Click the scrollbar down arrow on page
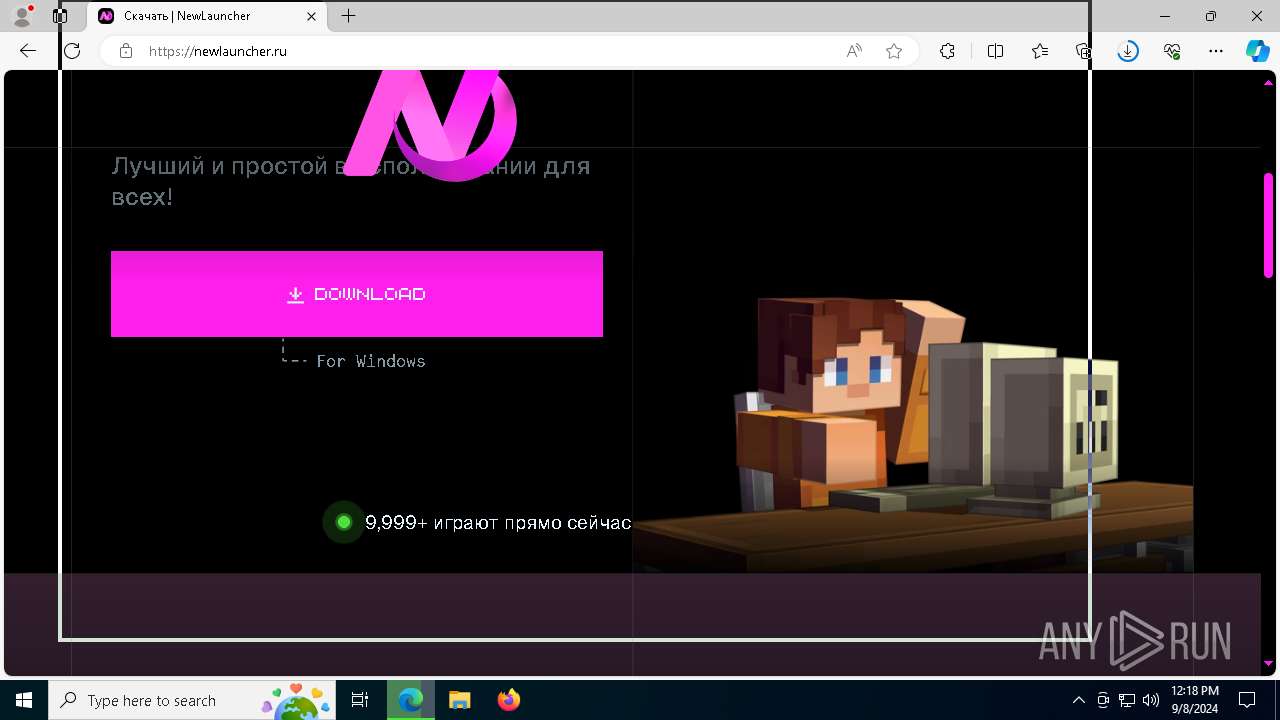Viewport: 1280px width, 720px height. 1268,663
